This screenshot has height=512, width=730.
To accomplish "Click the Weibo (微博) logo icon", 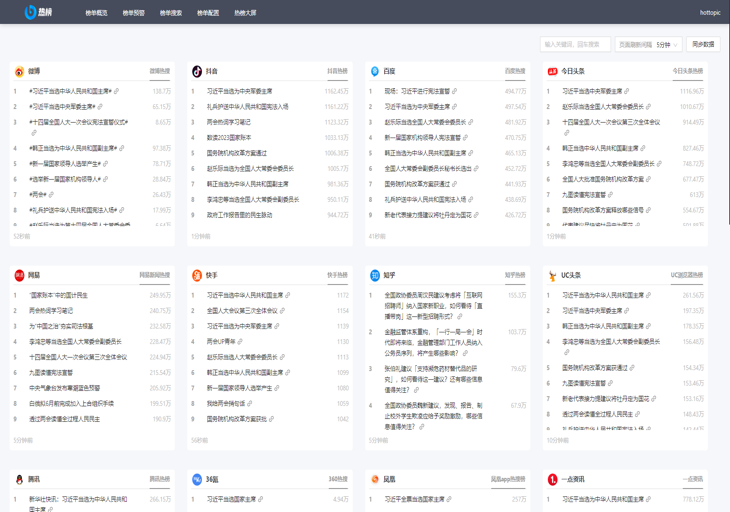I will [x=19, y=71].
